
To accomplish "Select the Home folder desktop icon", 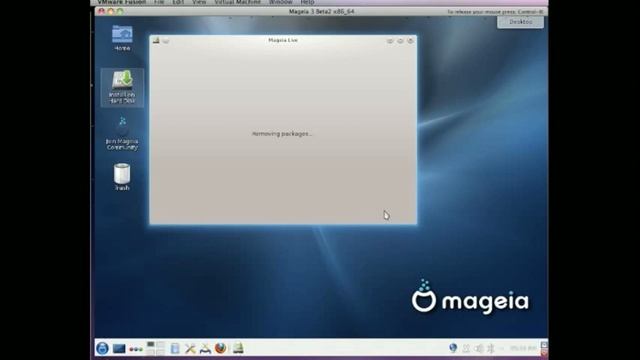I will click(x=122, y=38).
